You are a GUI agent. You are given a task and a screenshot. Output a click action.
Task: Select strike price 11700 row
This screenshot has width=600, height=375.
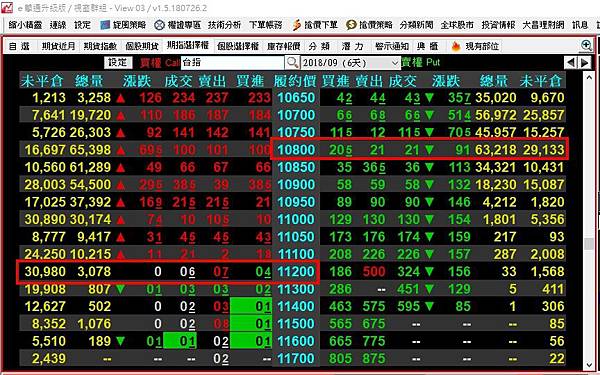[x=292, y=359]
